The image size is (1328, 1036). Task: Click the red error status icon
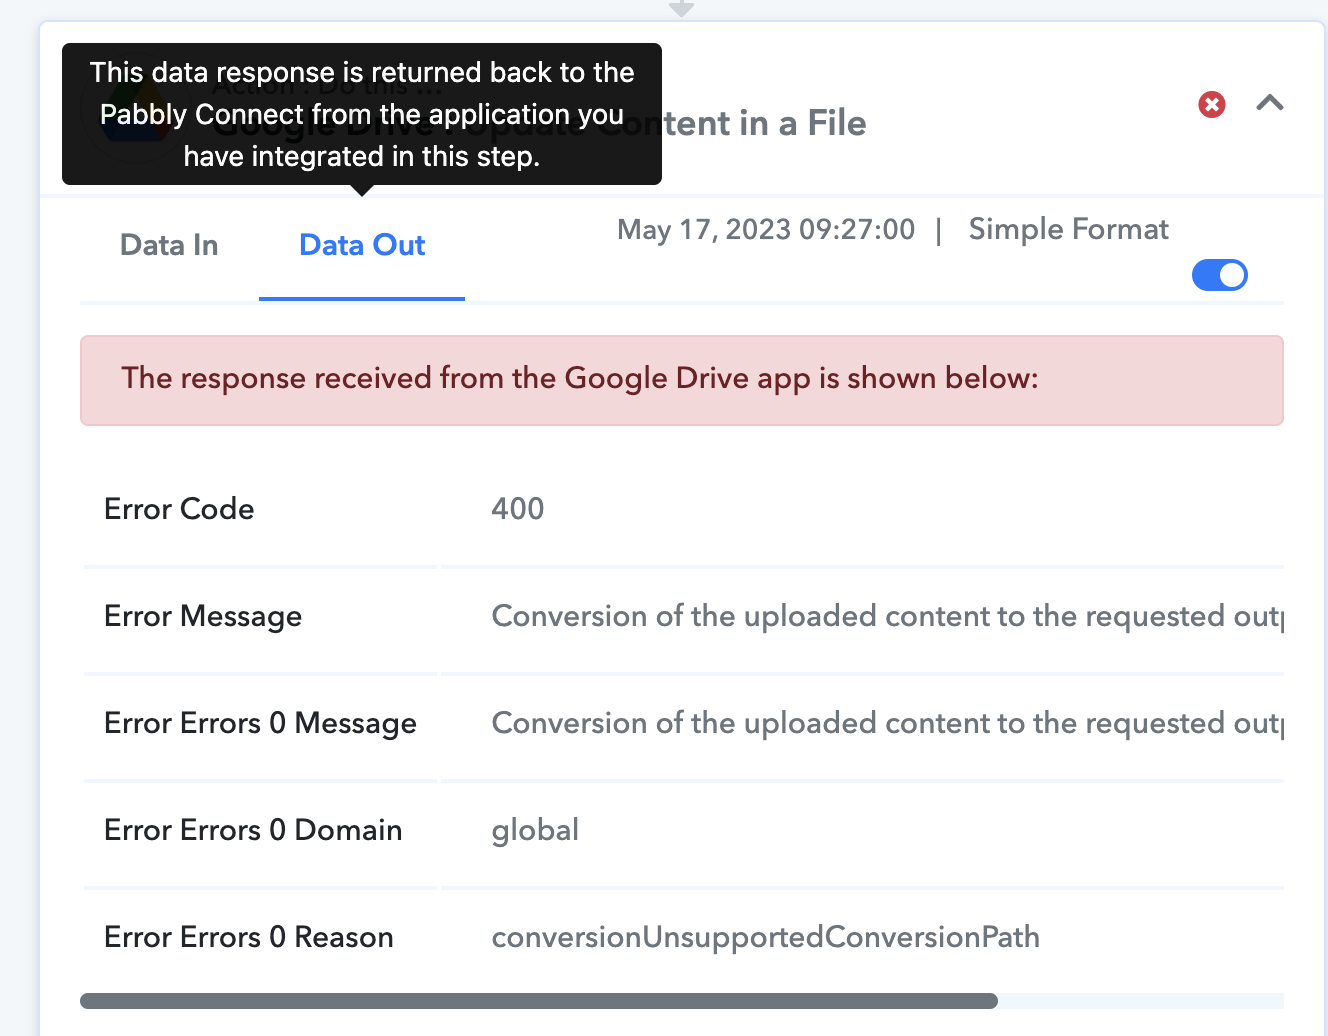coord(1212,104)
